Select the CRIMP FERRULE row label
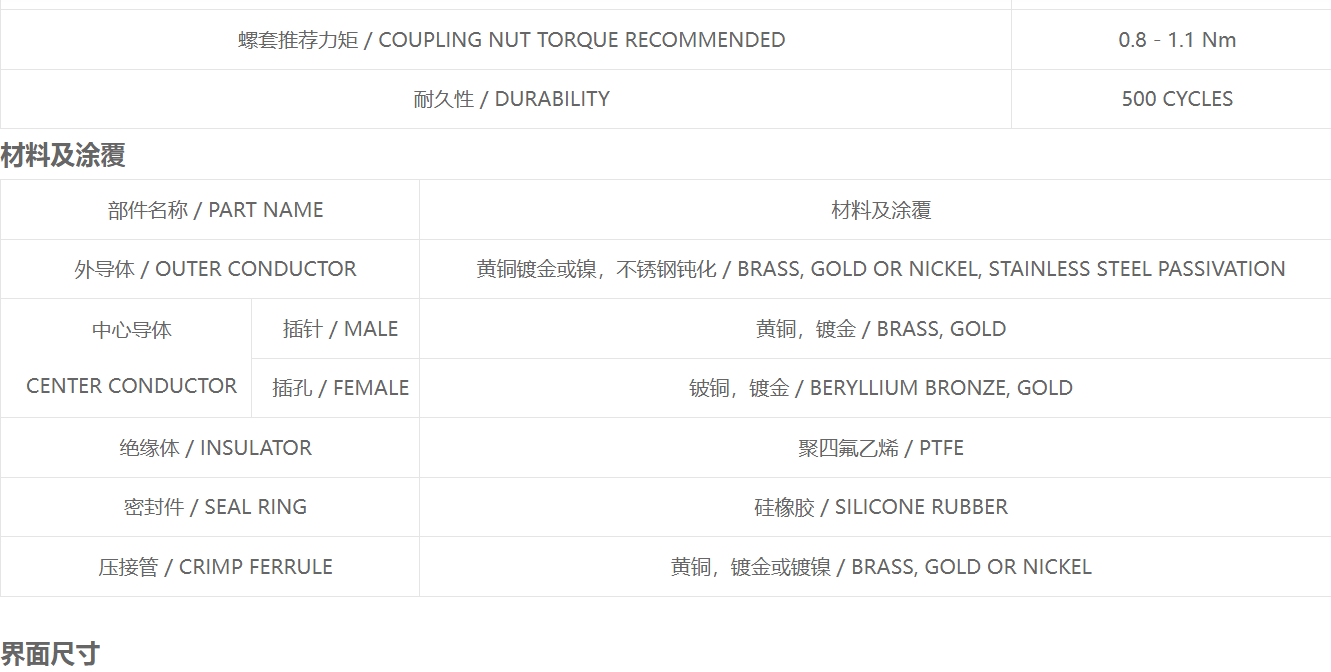The image size is (1331, 672). click(x=210, y=567)
